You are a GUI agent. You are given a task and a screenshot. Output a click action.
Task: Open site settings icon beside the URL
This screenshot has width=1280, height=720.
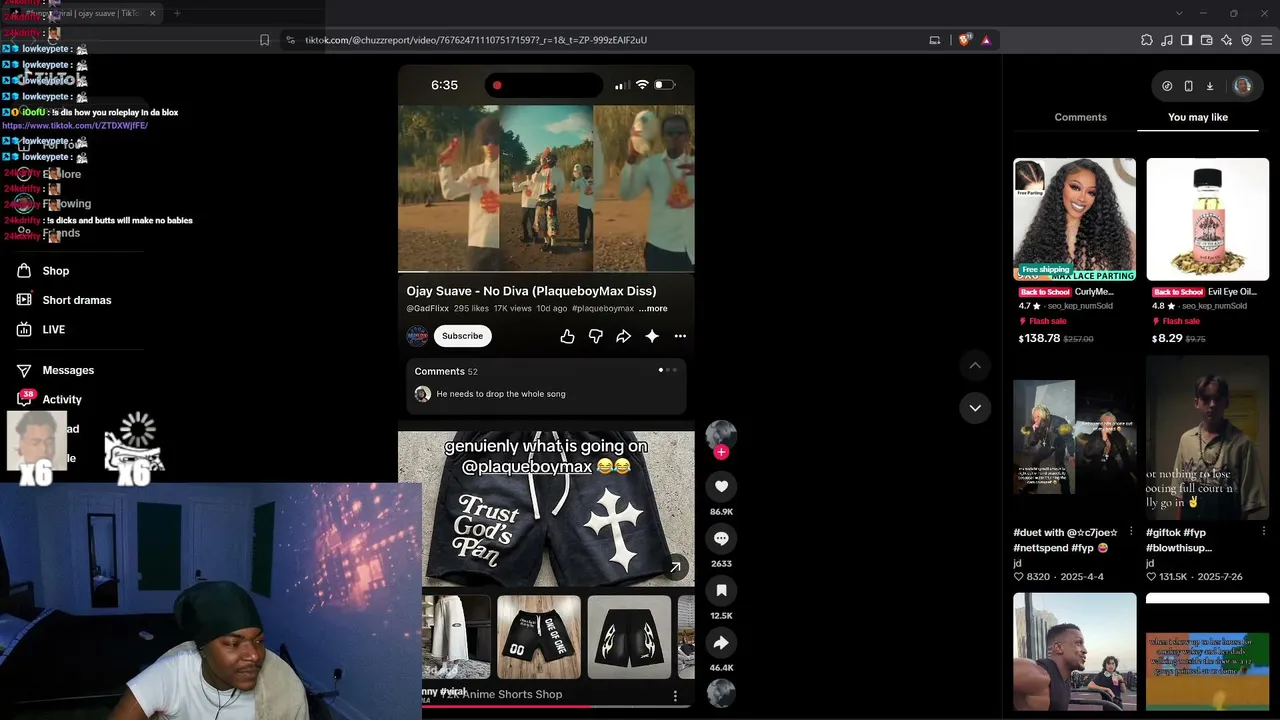pyautogui.click(x=290, y=40)
